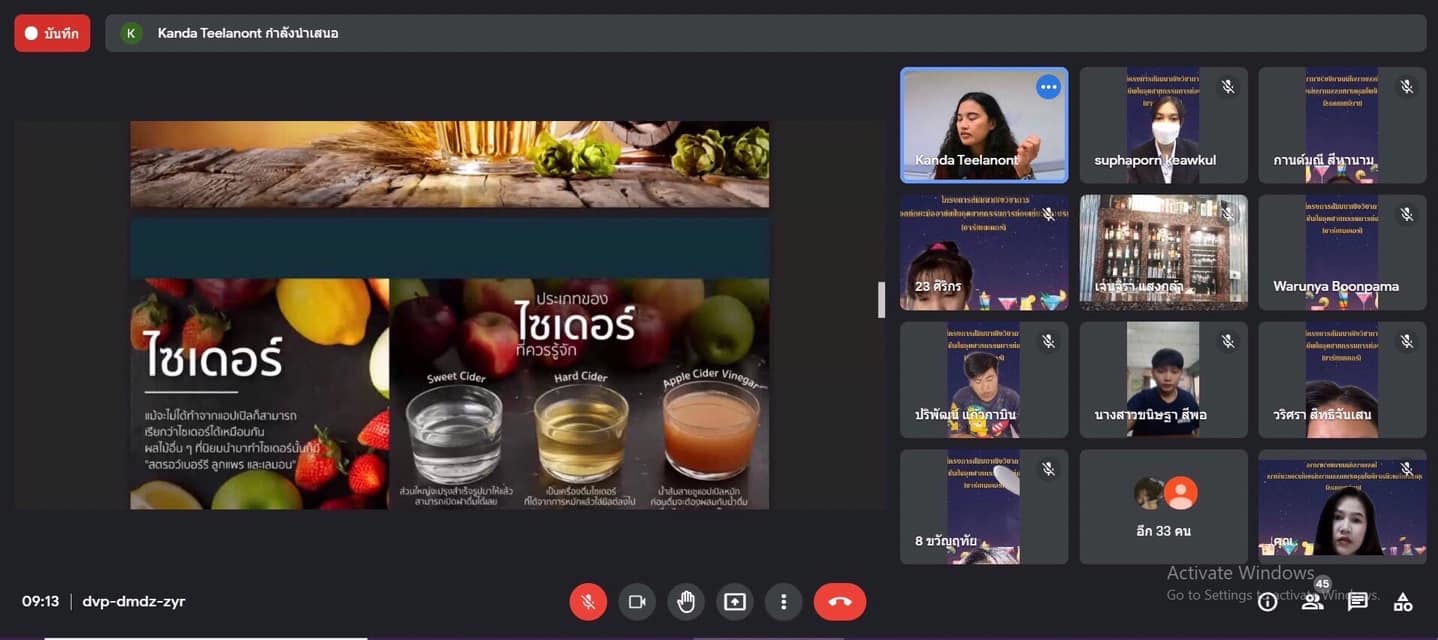
Task: Open the activities shapes icon
Action: click(1403, 601)
